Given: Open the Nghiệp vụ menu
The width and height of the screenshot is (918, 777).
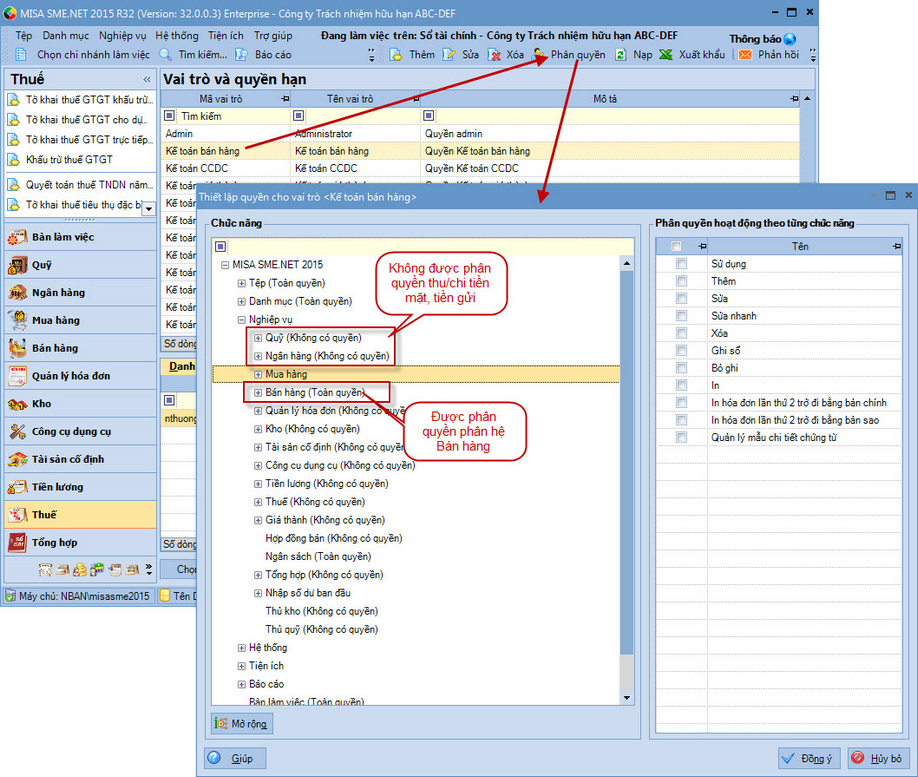Looking at the screenshot, I should click(x=122, y=36).
